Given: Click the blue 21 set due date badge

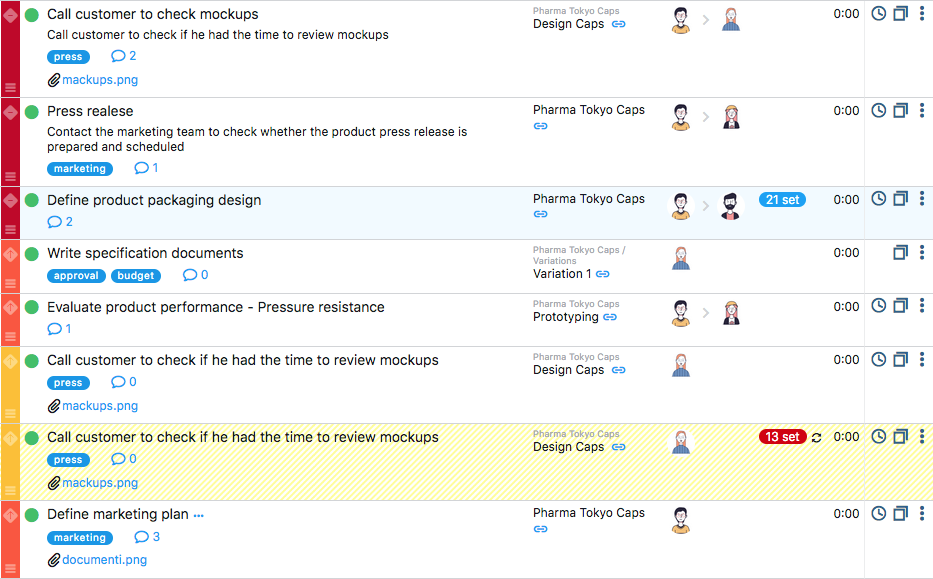Looking at the screenshot, I should (x=782, y=200).
